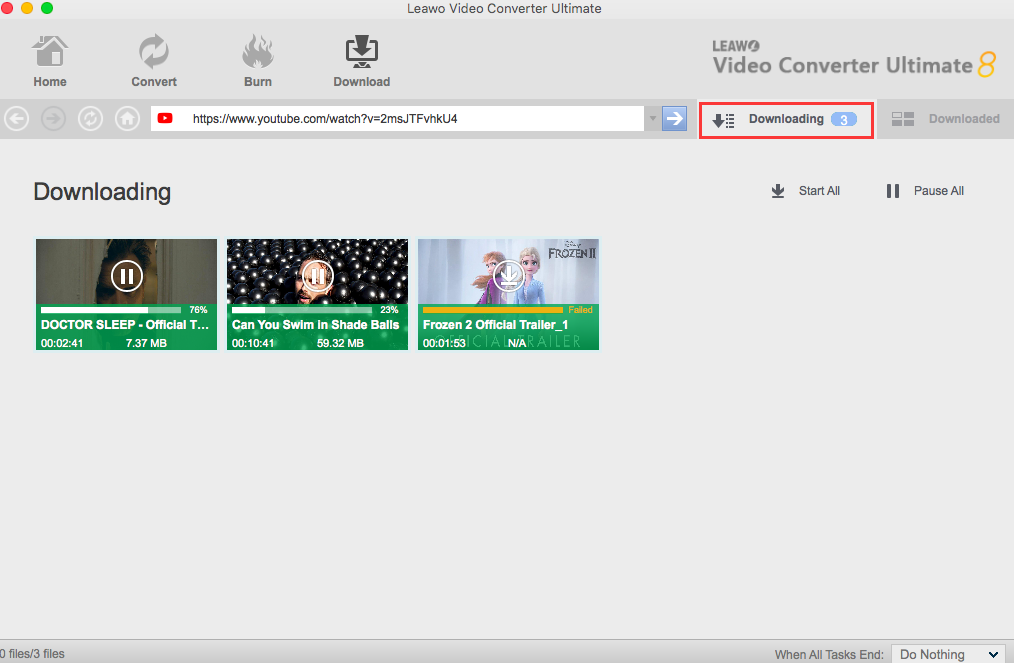This screenshot has width=1014, height=663.
Task: Switch to the Downloaded tab
Action: [945, 119]
